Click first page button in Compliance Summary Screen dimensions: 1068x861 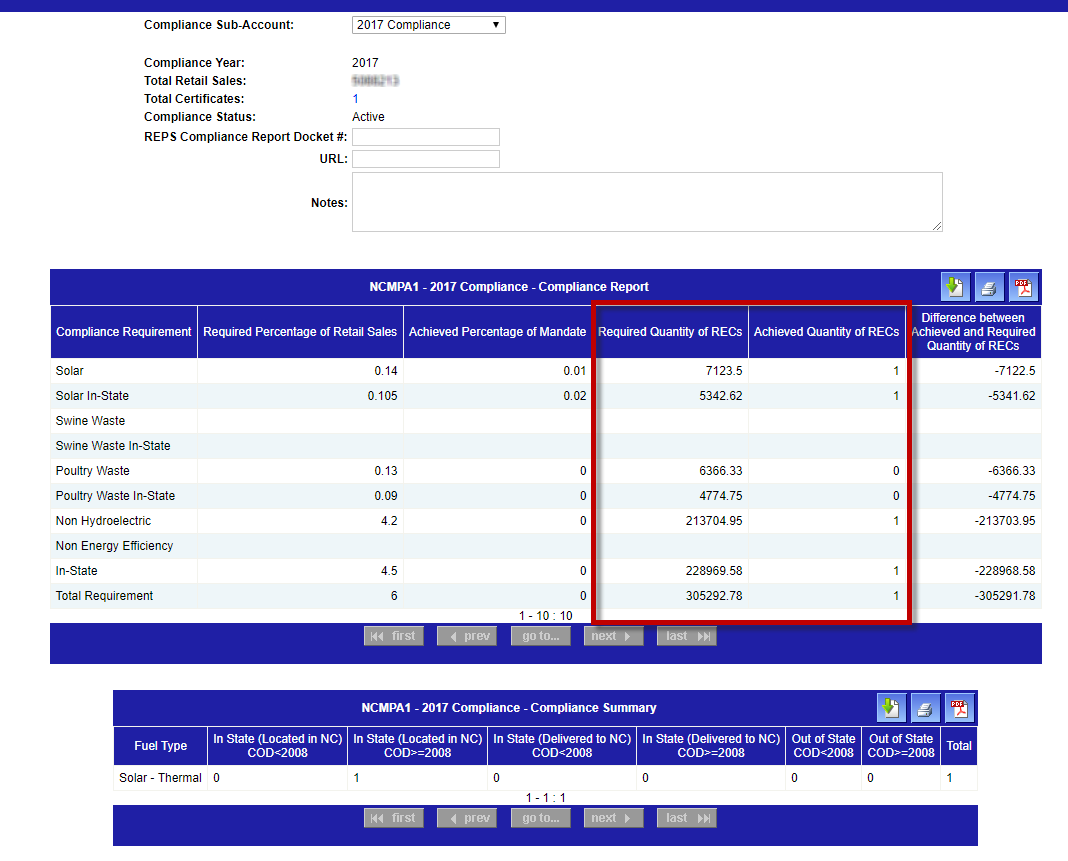[394, 818]
